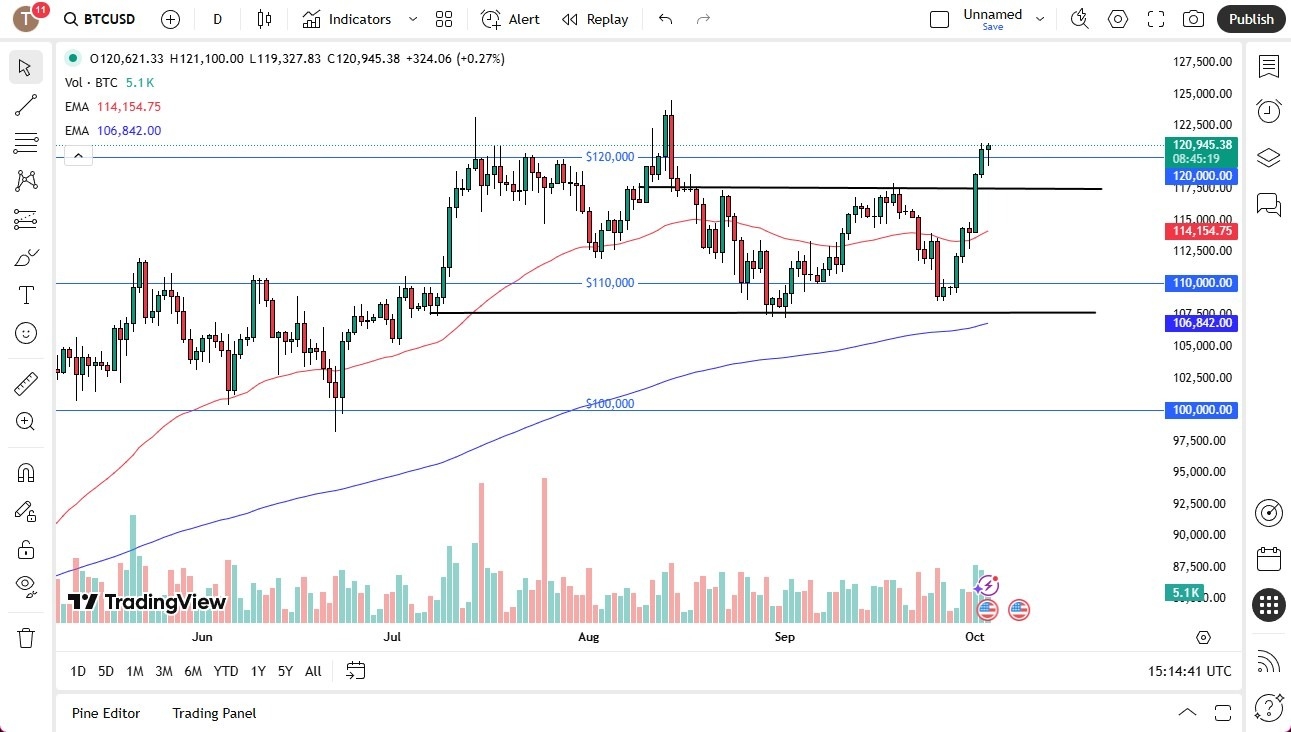Select the text annotation tool
This screenshot has height=732, width=1291.
pyautogui.click(x=26, y=294)
